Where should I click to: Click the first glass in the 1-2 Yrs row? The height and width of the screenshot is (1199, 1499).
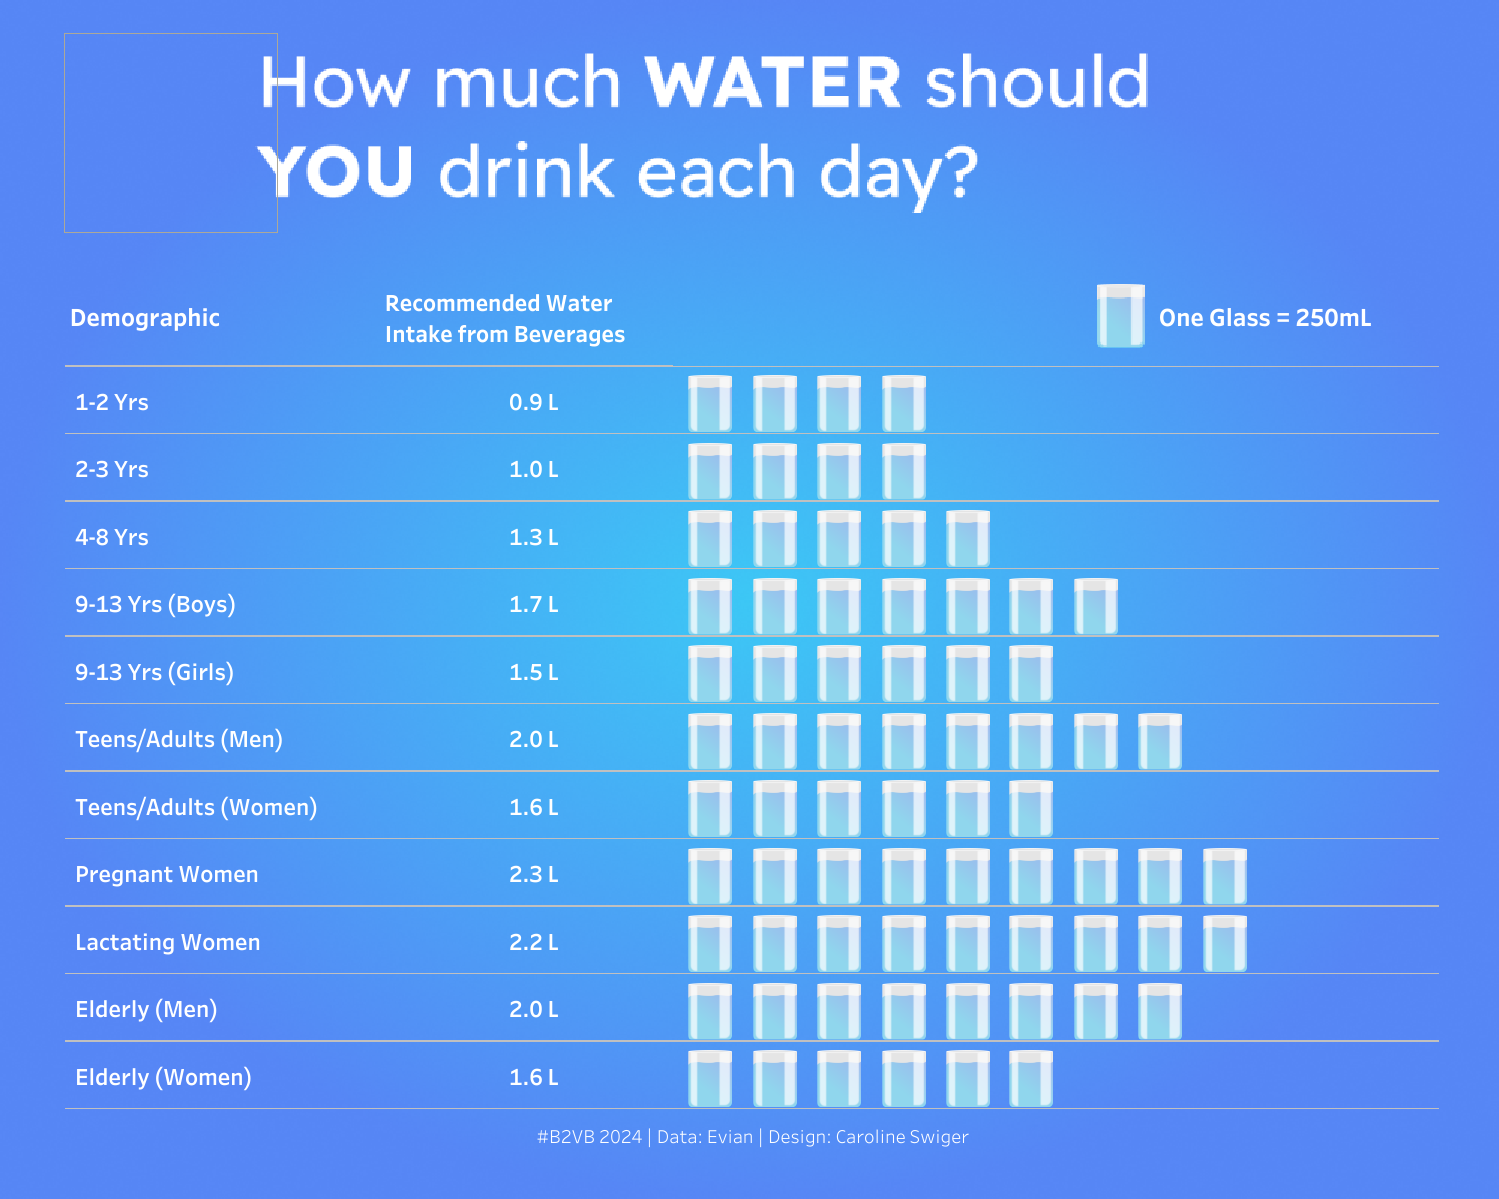[x=710, y=403]
